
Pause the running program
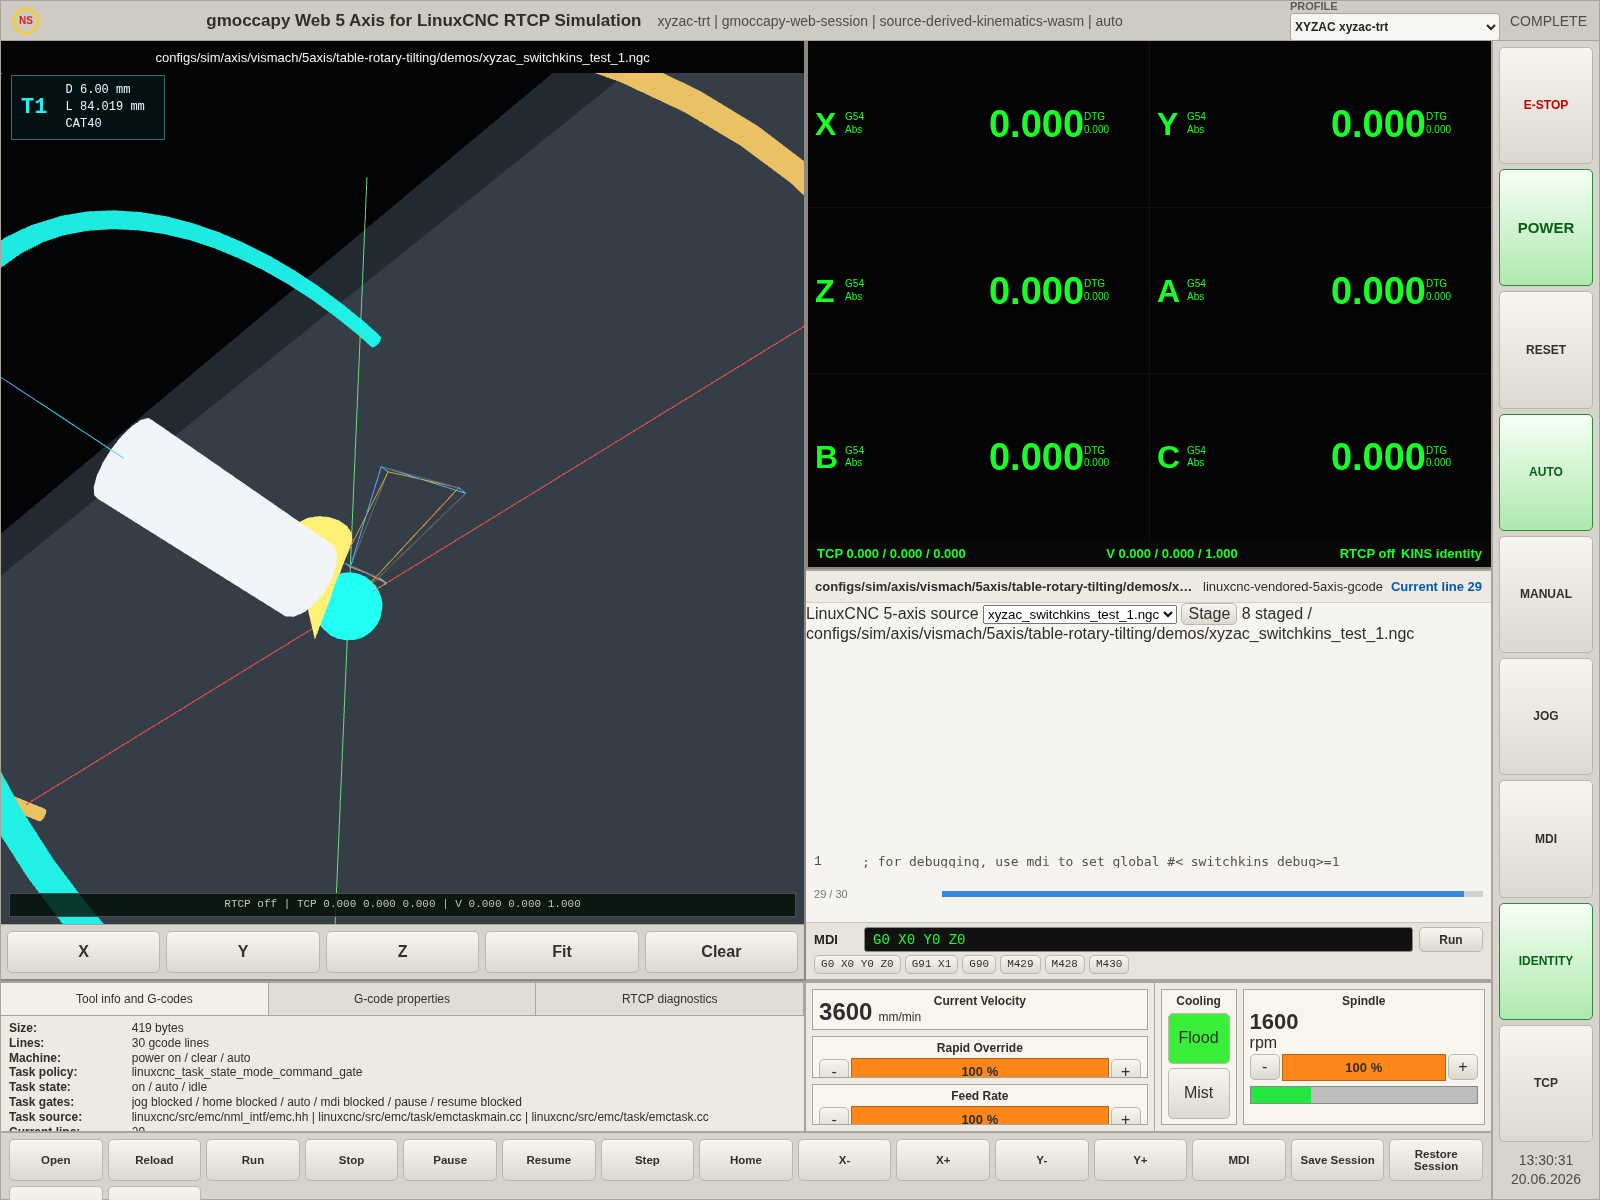[x=450, y=1160]
